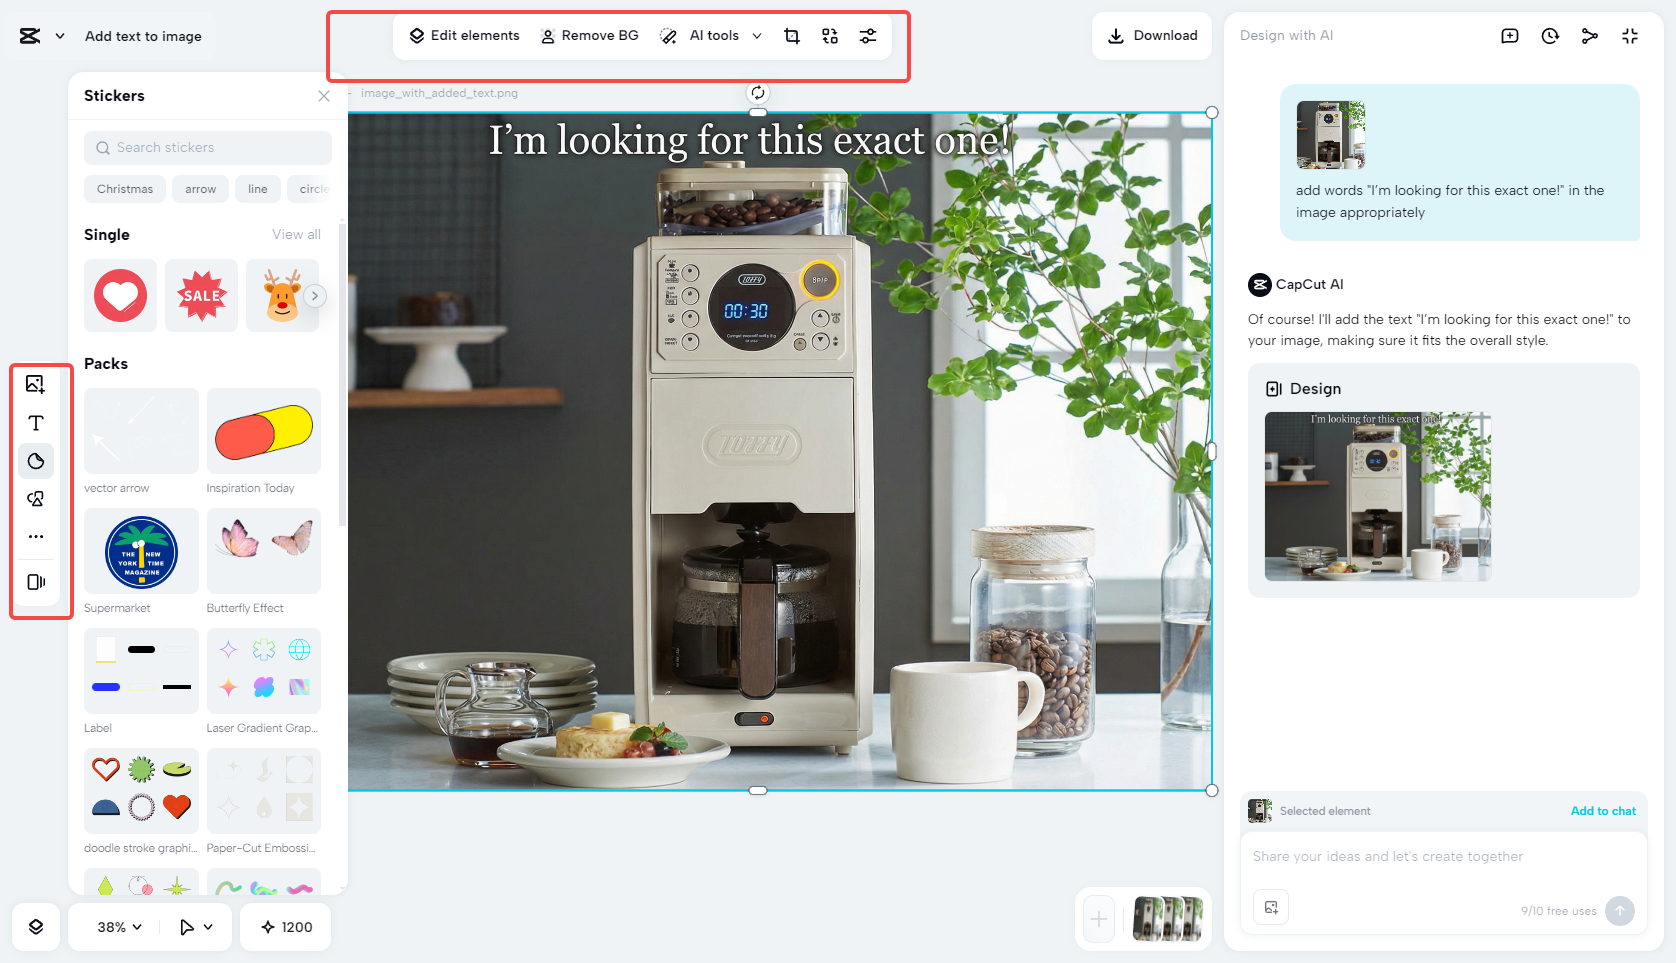Screen dimensions: 1676x963
Task: Open the attached image in user message
Action: click(1331, 135)
